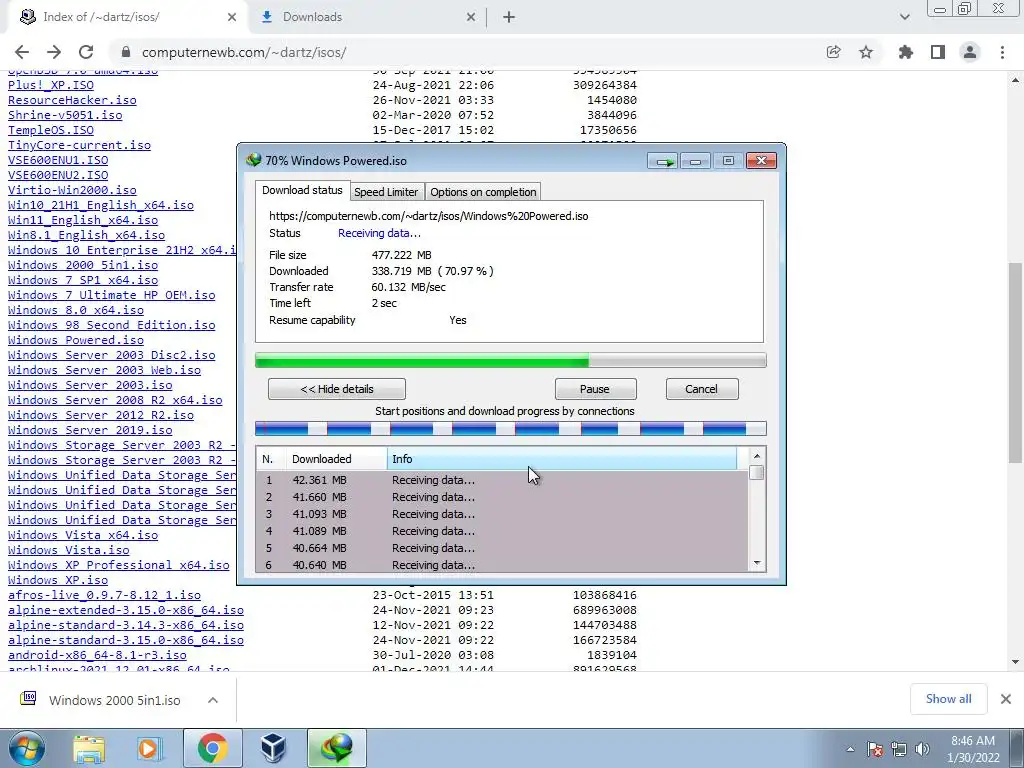The height and width of the screenshot is (768, 1024).
Task: Open the Plus!_XP.ISO link
Action: [x=51, y=85]
